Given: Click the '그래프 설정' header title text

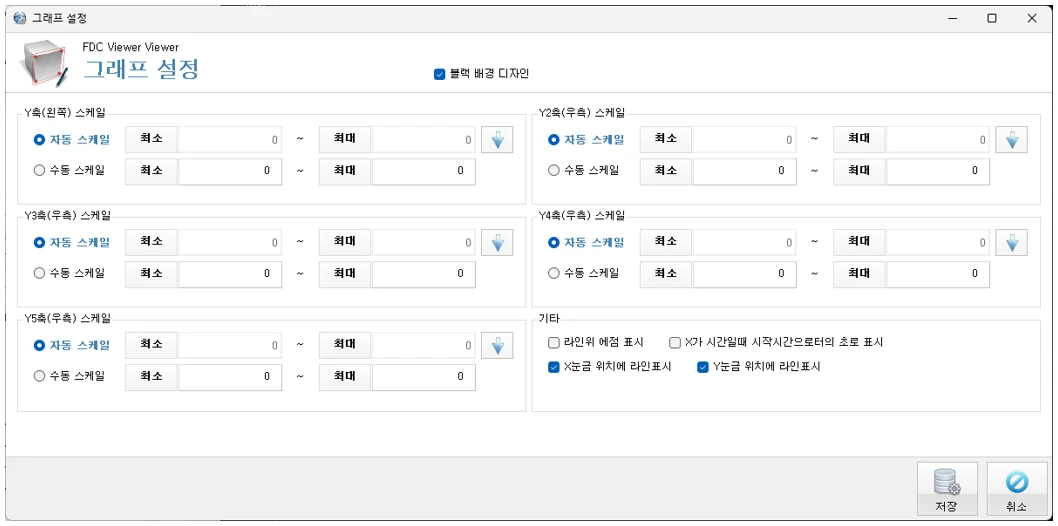Looking at the screenshot, I should pos(141,70).
